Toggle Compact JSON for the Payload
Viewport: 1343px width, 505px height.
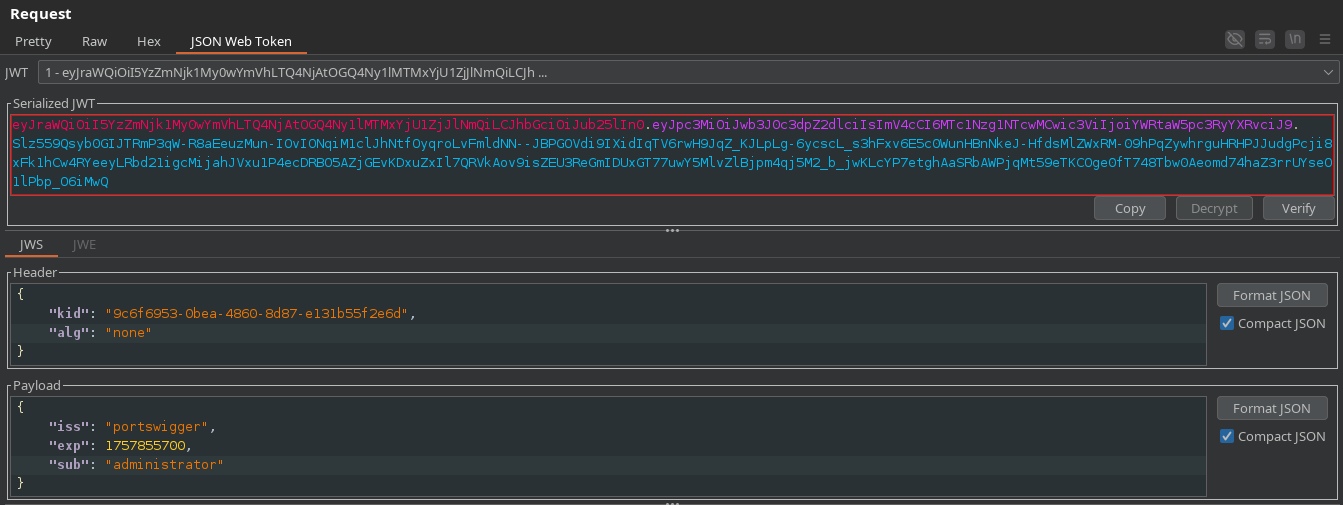(1227, 436)
